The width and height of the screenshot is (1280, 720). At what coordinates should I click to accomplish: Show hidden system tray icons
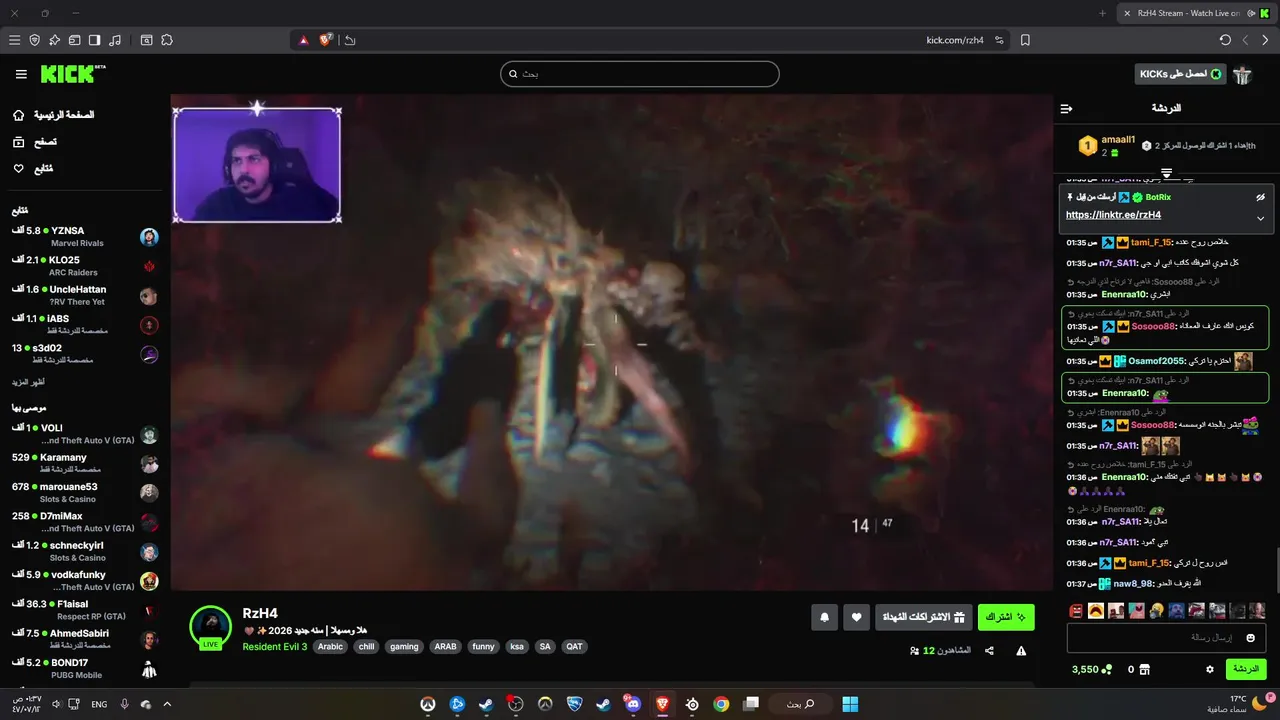[167, 704]
